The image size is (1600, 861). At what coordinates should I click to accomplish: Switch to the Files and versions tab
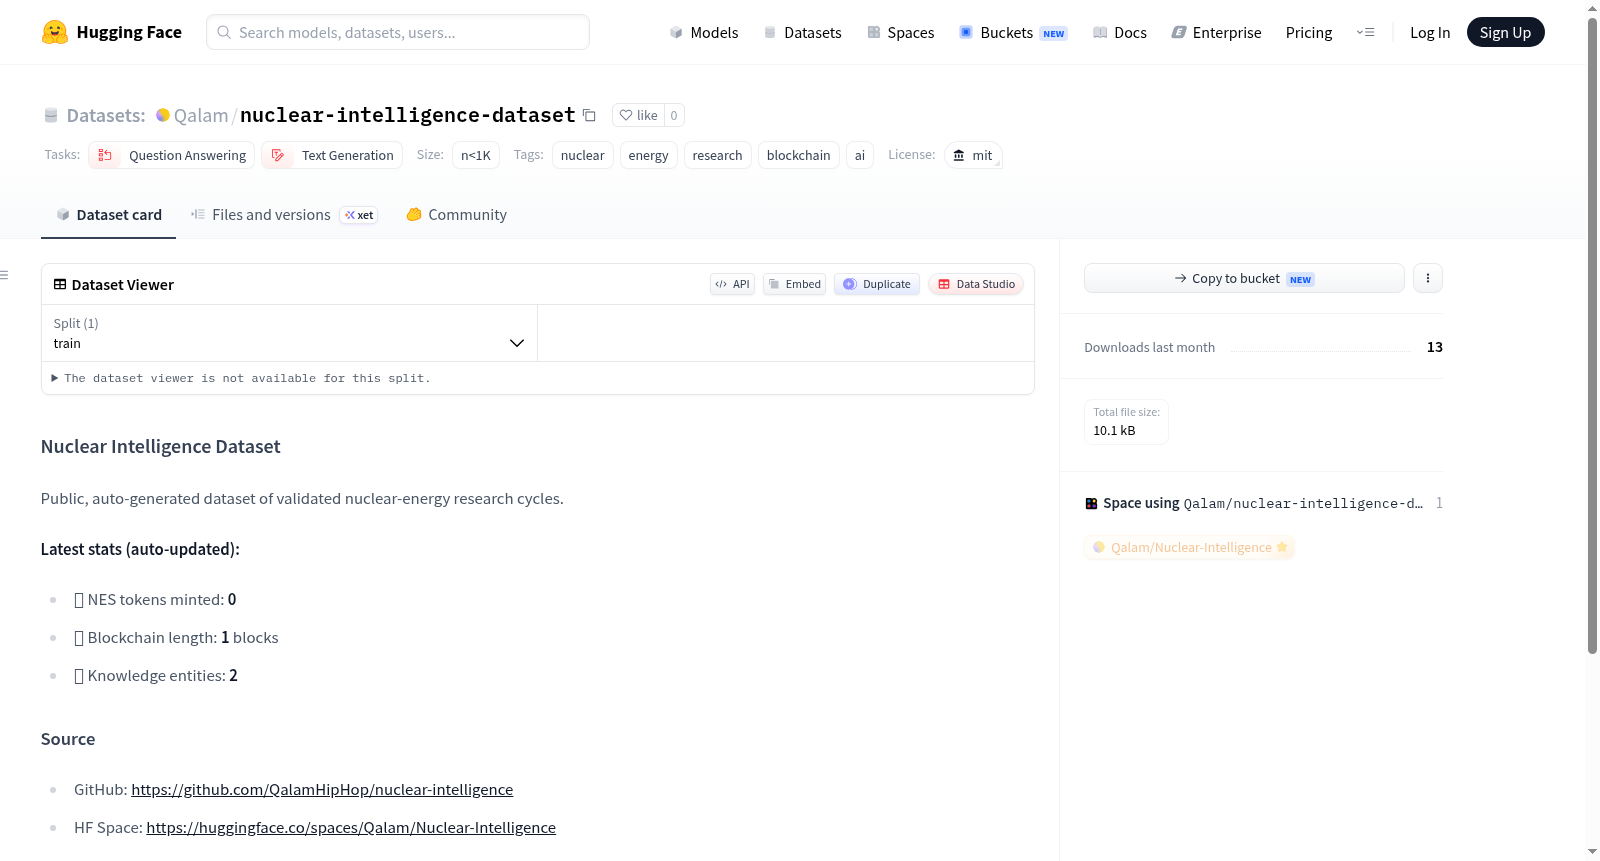click(x=283, y=215)
